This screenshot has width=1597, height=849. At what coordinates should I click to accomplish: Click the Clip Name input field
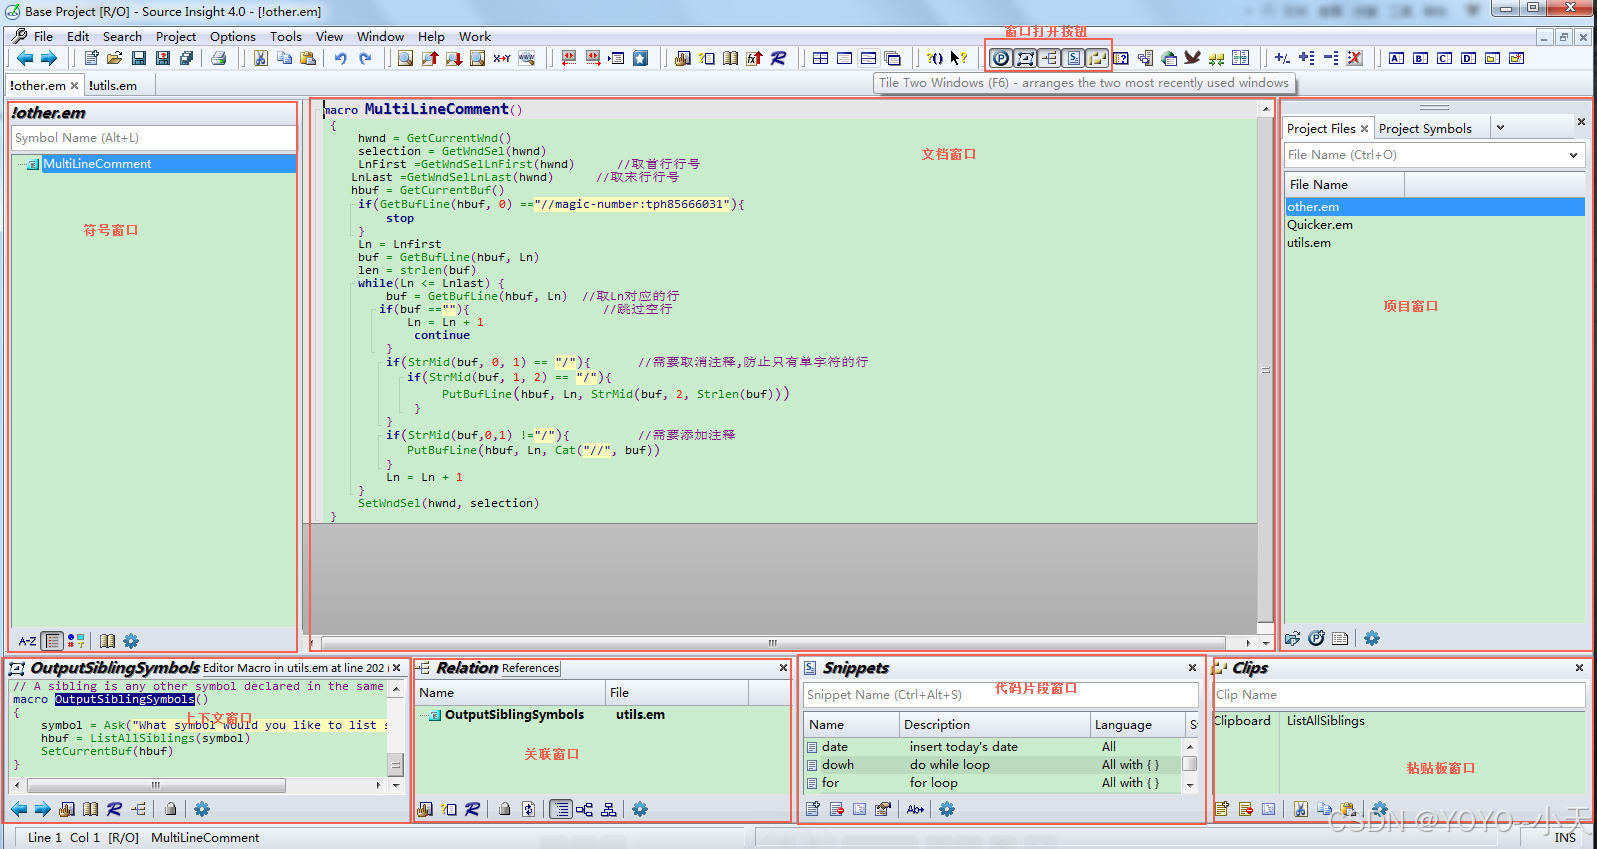click(x=1399, y=695)
